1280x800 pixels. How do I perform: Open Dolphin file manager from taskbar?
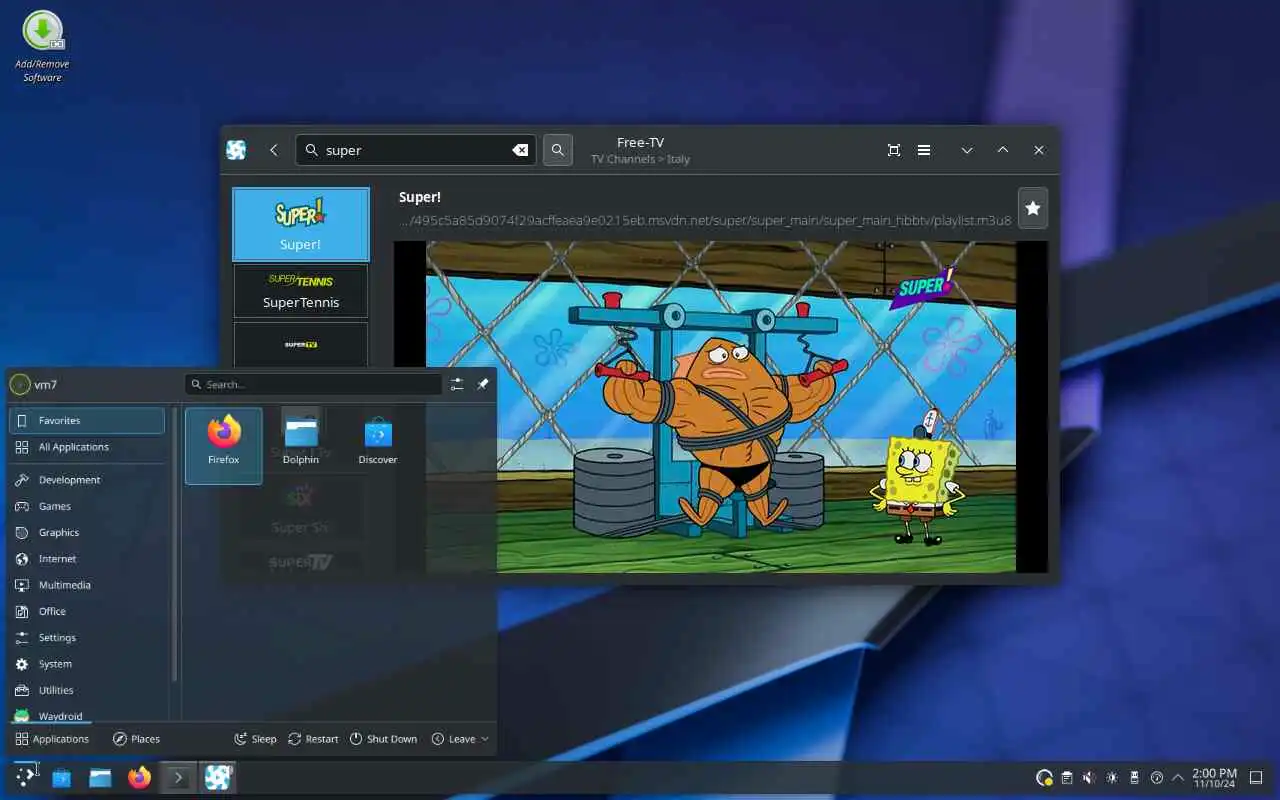click(x=100, y=777)
